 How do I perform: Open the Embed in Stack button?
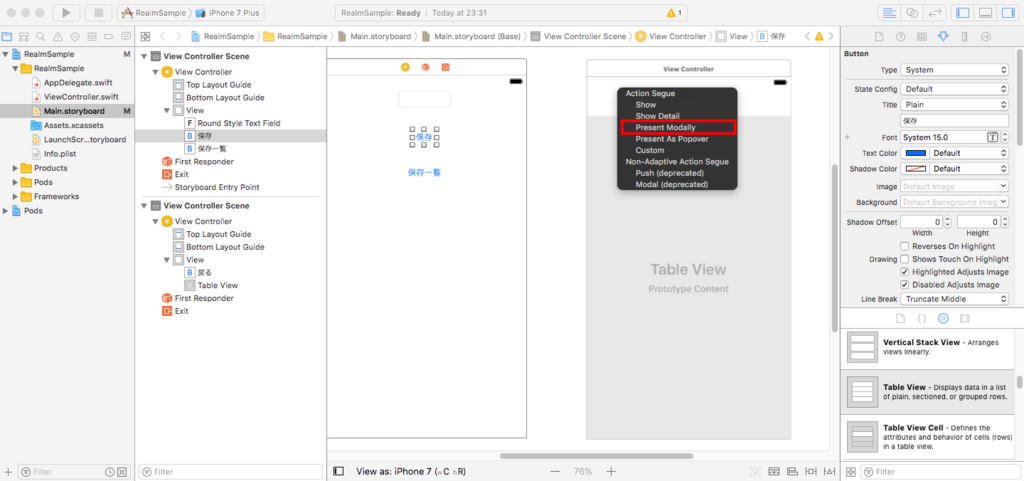click(774, 471)
